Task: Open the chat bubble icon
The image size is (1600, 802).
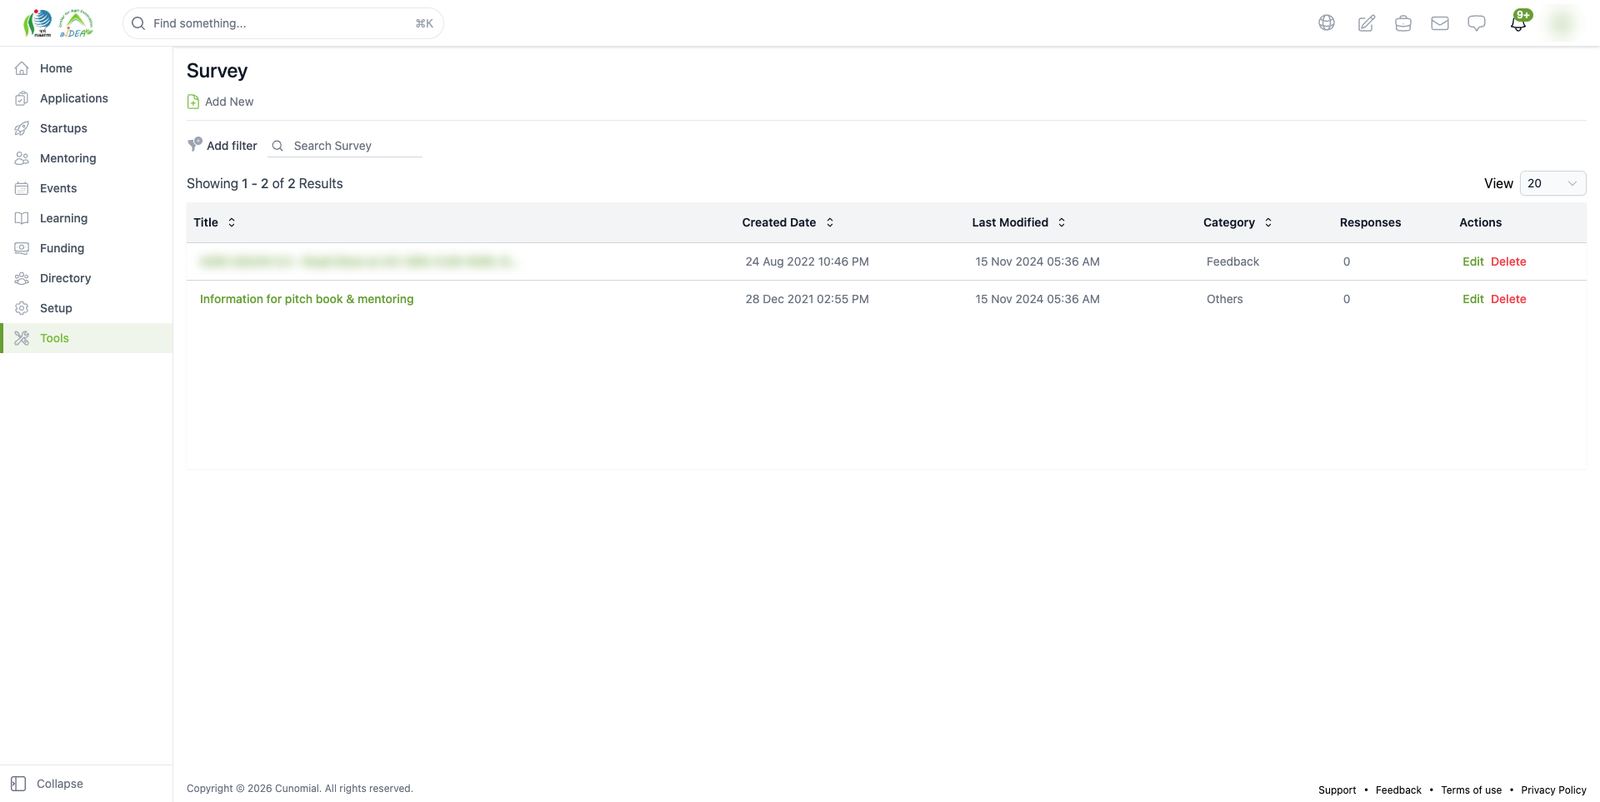Action: coord(1476,23)
